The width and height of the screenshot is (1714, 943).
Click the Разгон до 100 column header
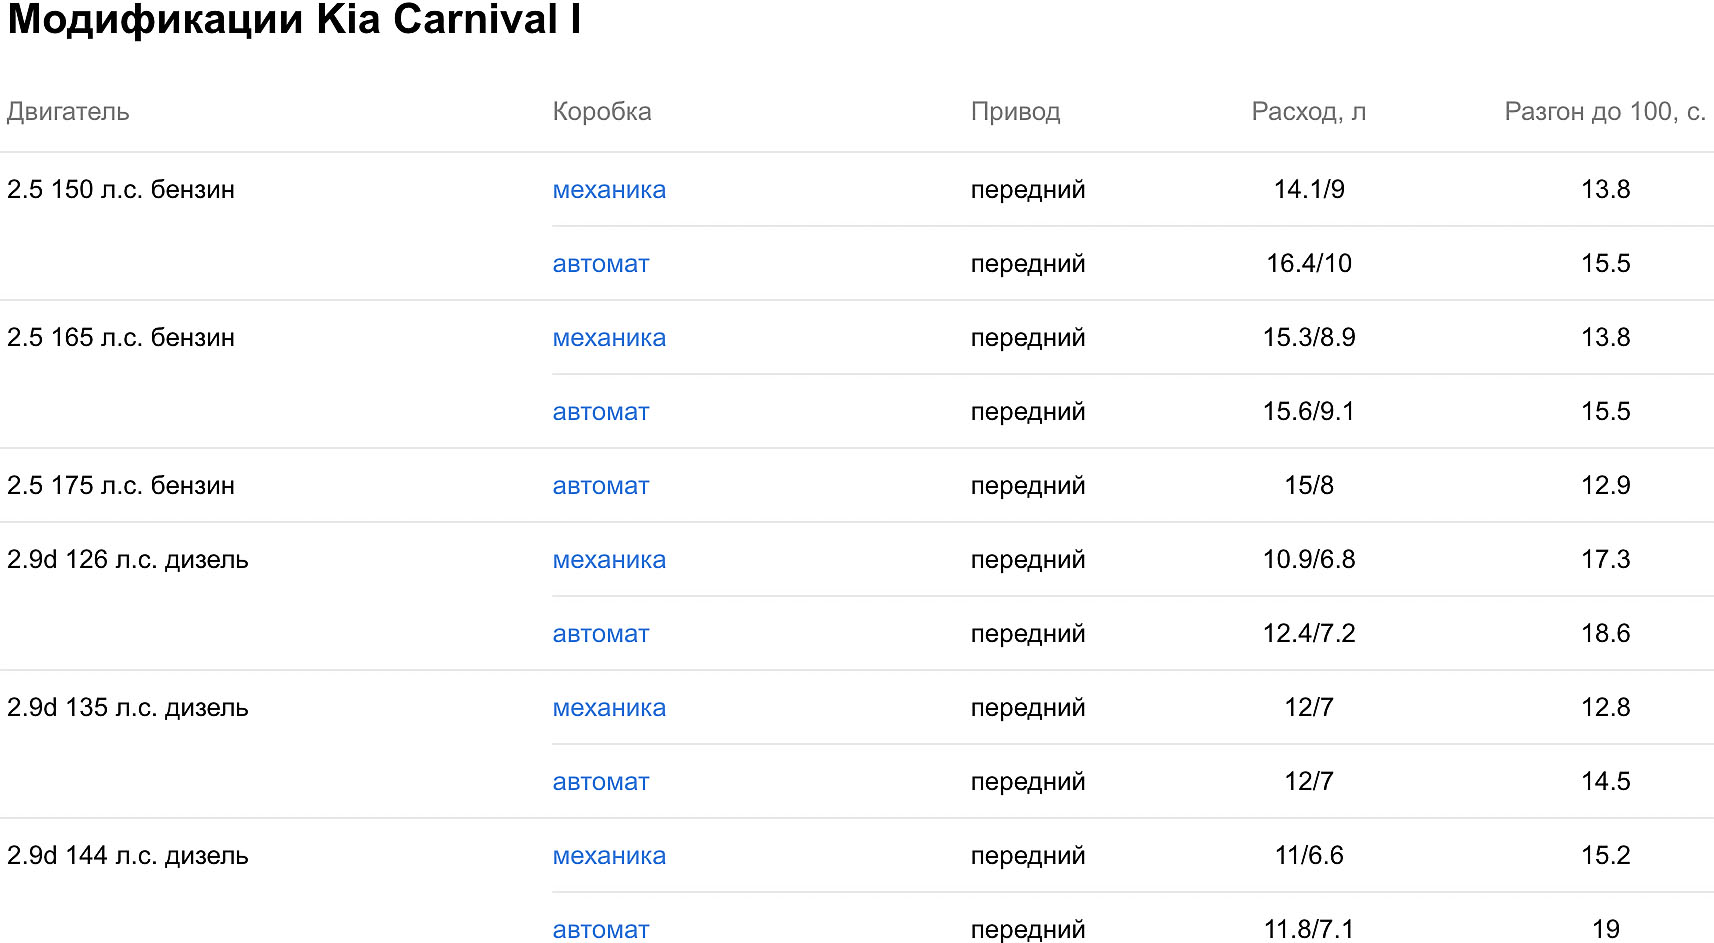(x=1604, y=112)
